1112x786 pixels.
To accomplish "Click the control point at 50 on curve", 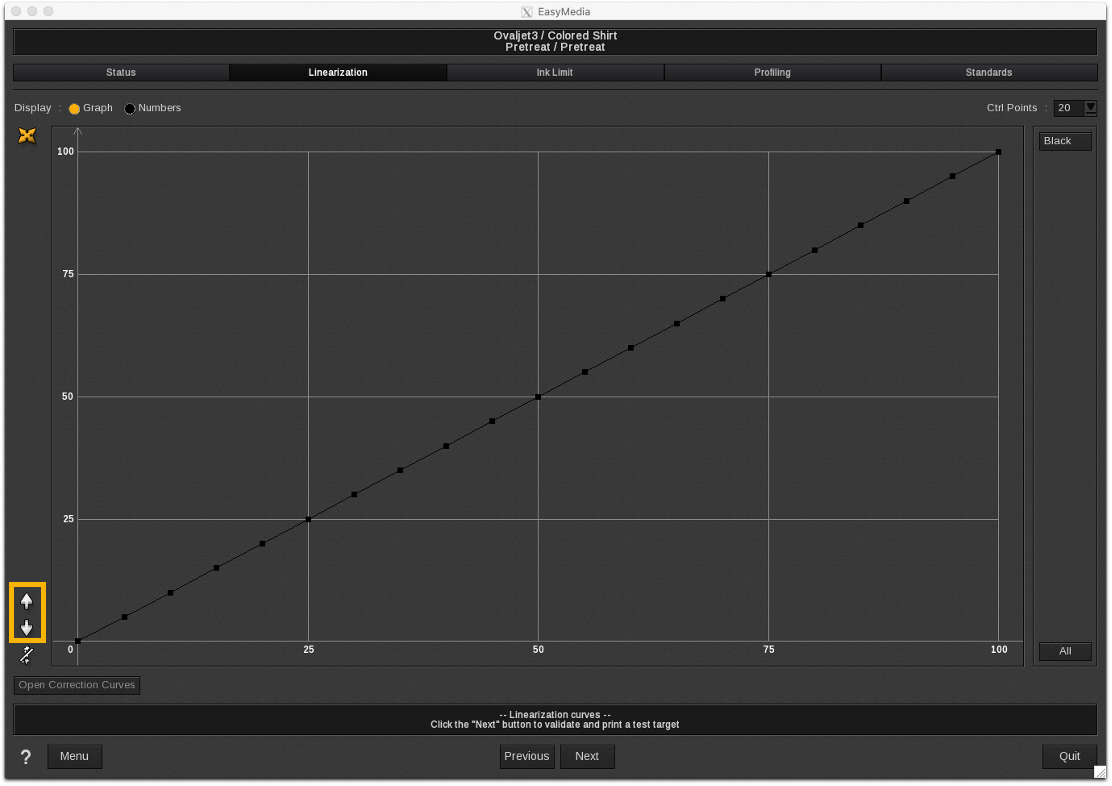I will 538,397.
